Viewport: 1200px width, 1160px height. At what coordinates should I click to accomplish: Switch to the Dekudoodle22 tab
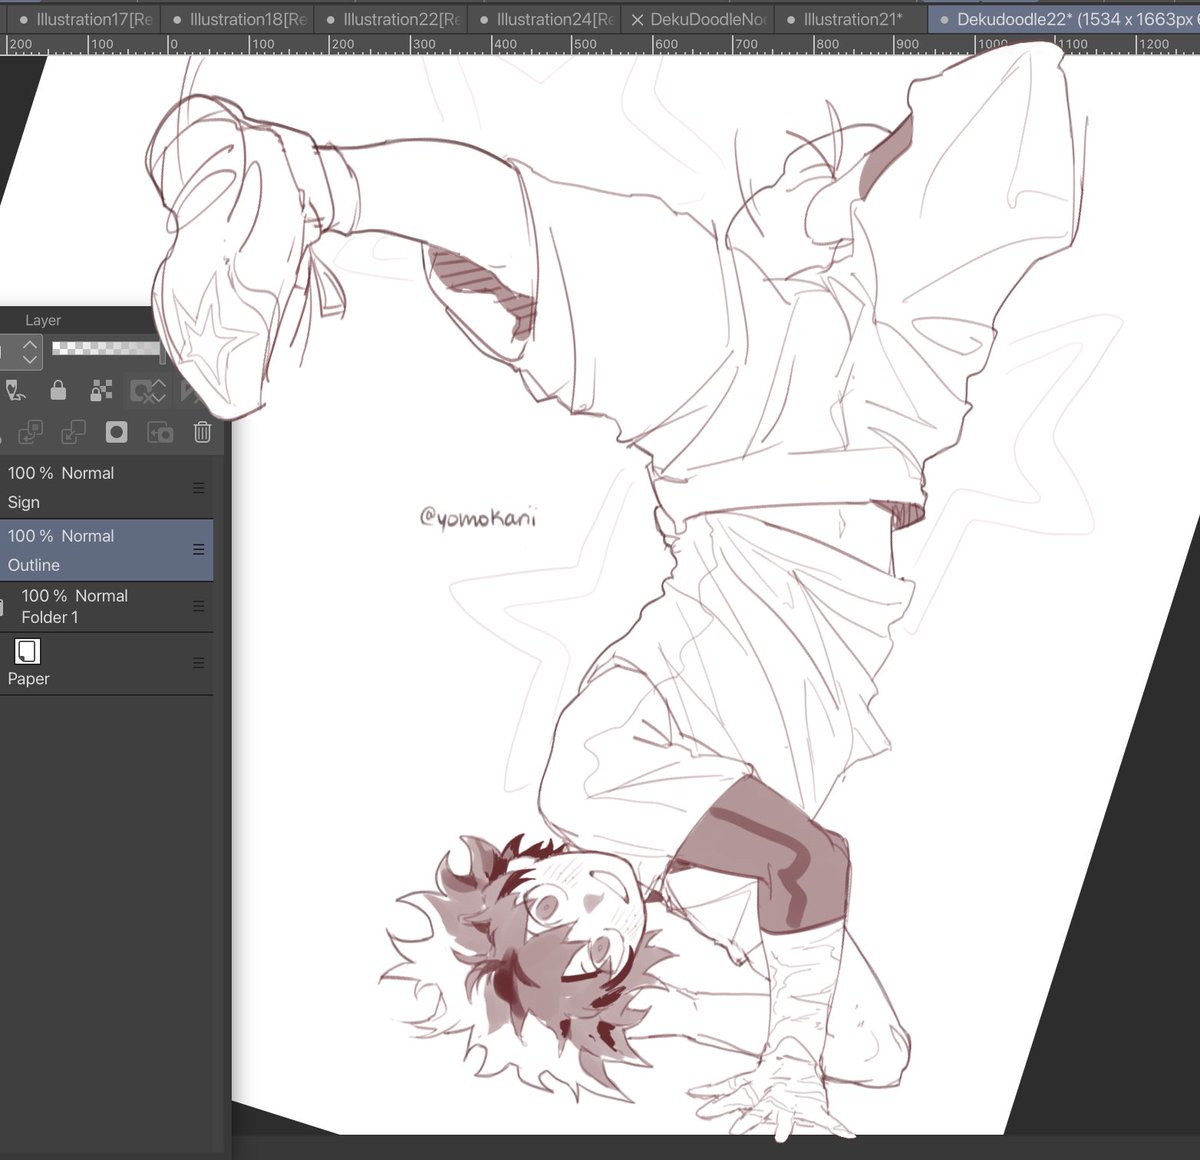tap(1064, 19)
